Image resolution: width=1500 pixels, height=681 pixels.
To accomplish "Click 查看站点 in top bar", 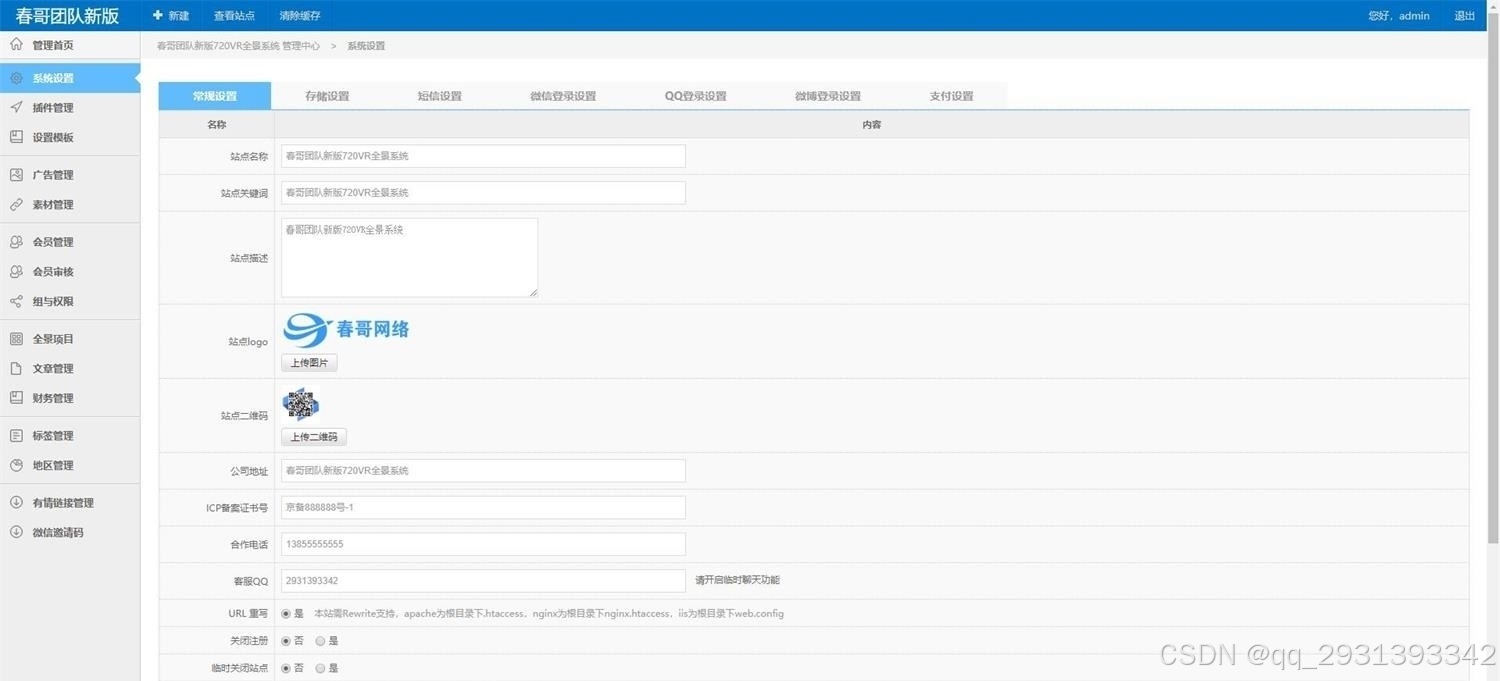I will [x=234, y=16].
